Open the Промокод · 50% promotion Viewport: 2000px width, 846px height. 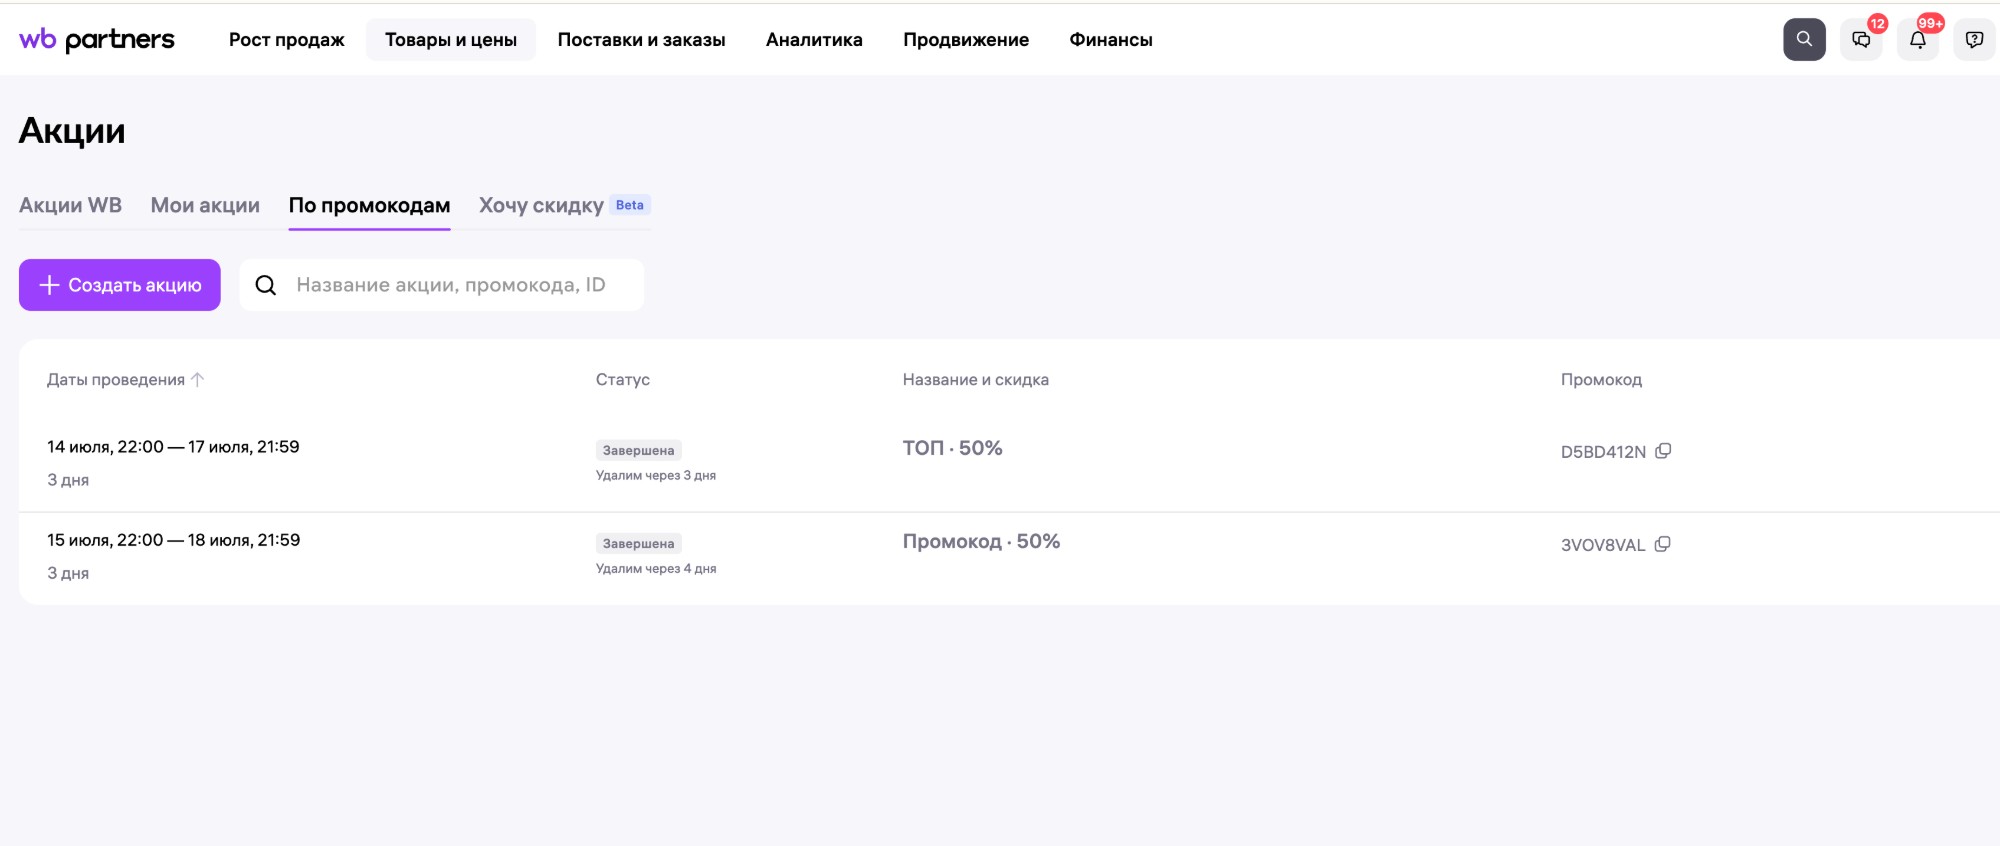point(981,541)
